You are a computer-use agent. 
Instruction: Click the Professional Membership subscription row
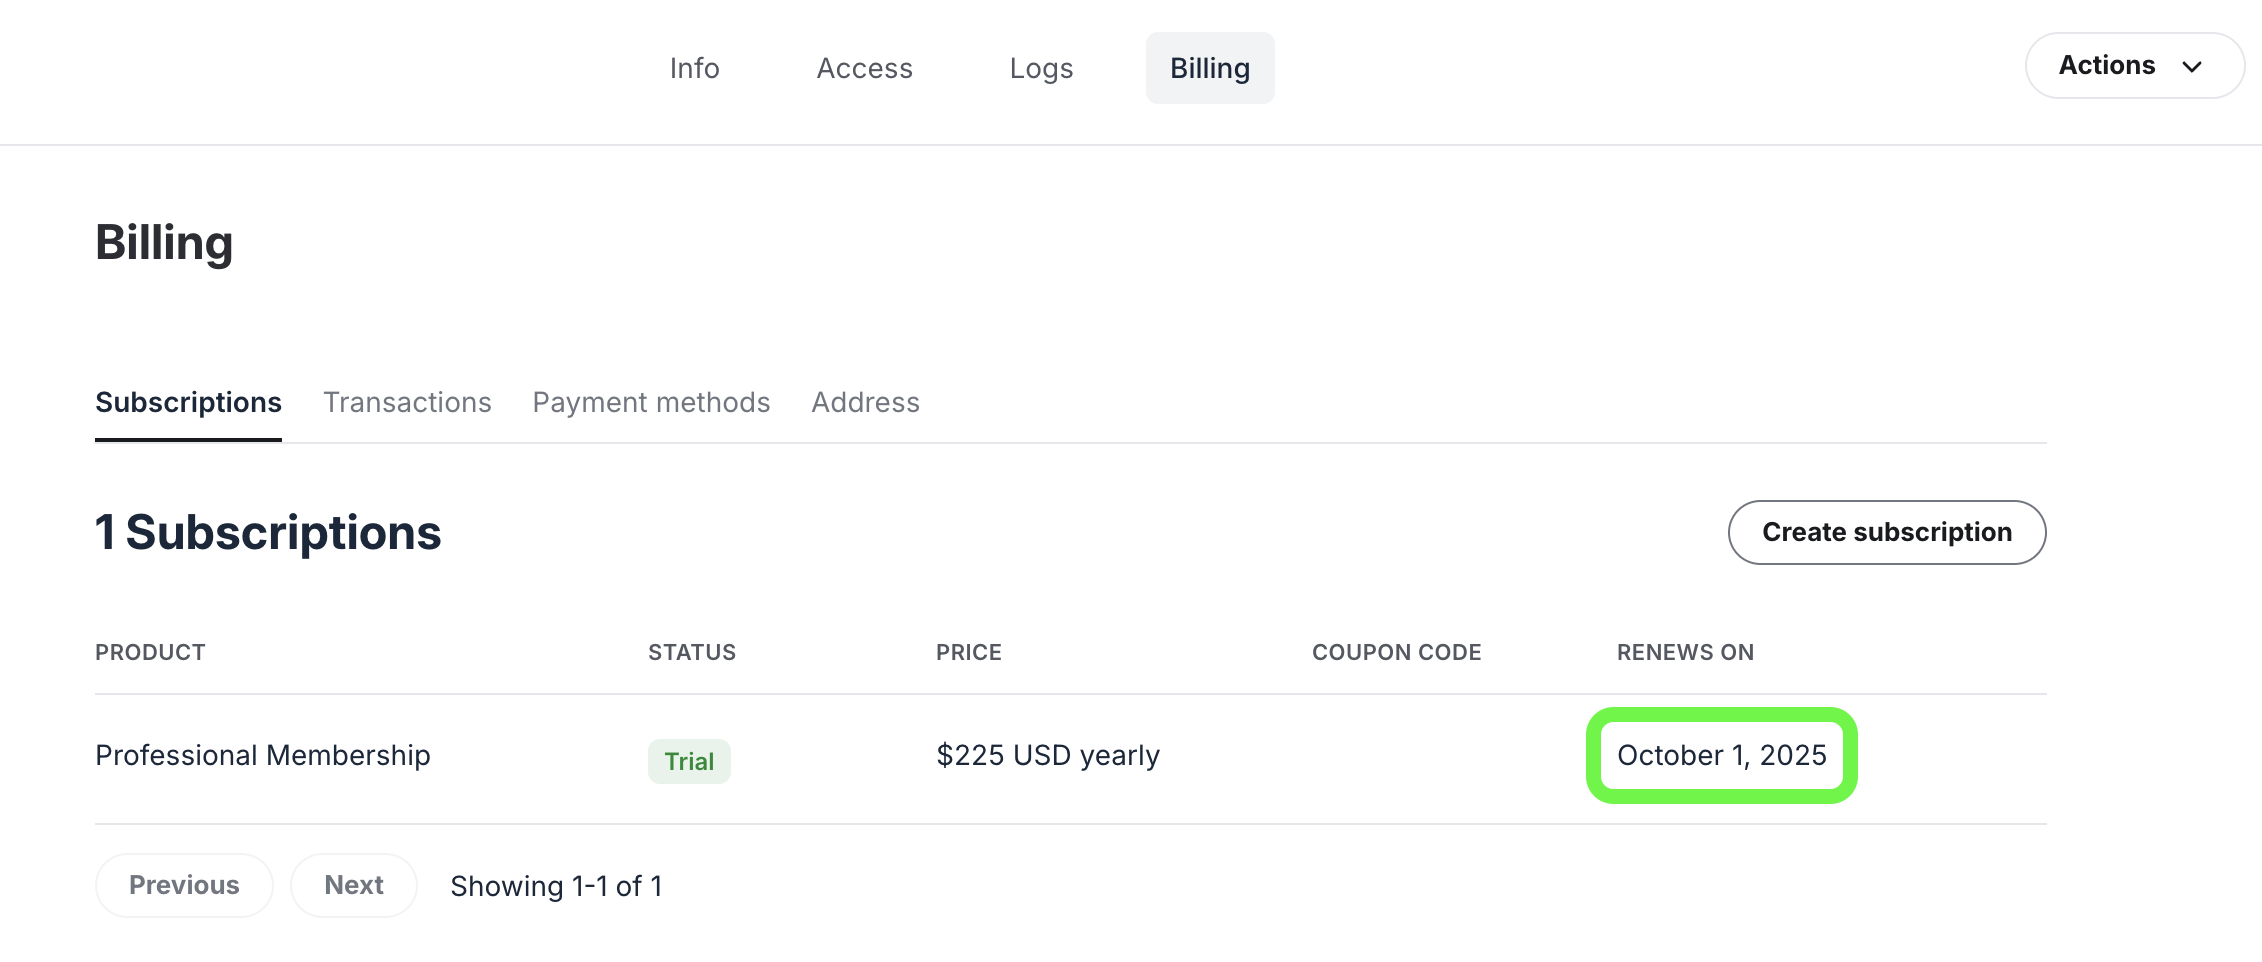(x=262, y=755)
